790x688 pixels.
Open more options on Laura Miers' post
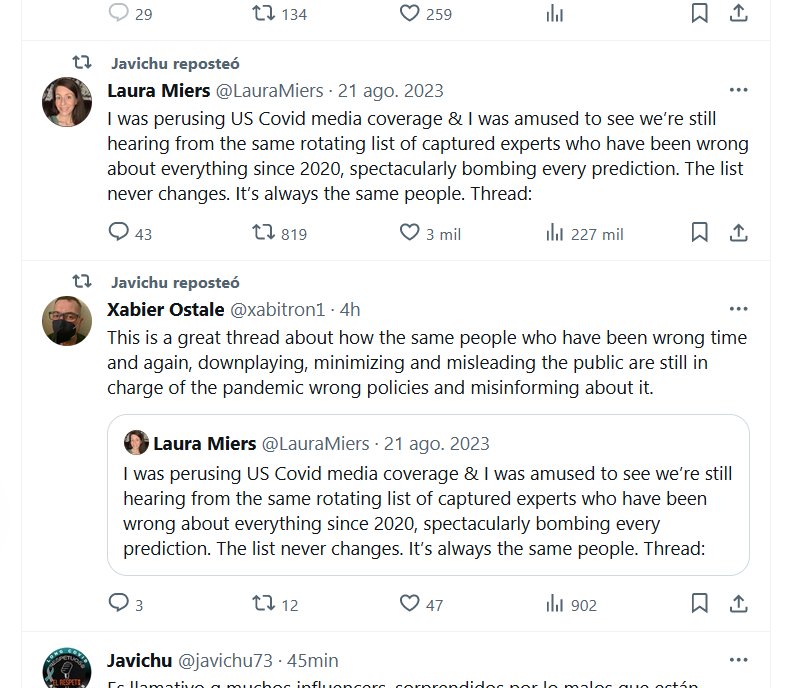pyautogui.click(x=739, y=90)
